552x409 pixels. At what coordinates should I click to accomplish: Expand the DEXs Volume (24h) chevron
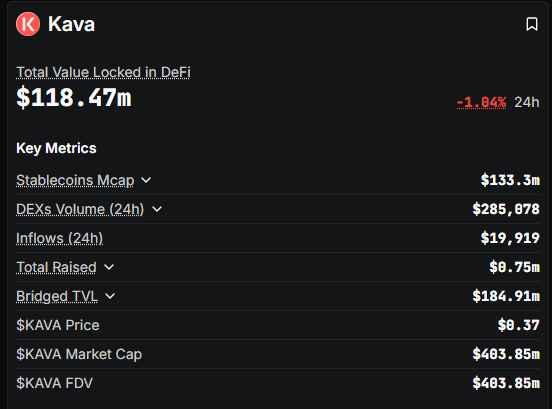point(157,209)
